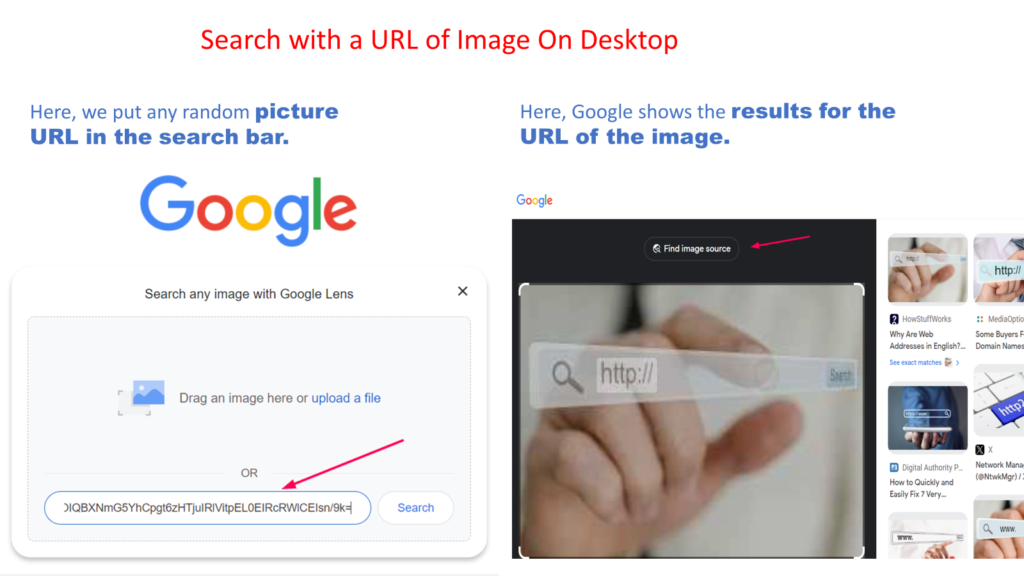Open 'Why Are Web Addresses in English' result
The height and width of the screenshot is (576, 1024).
pos(927,340)
